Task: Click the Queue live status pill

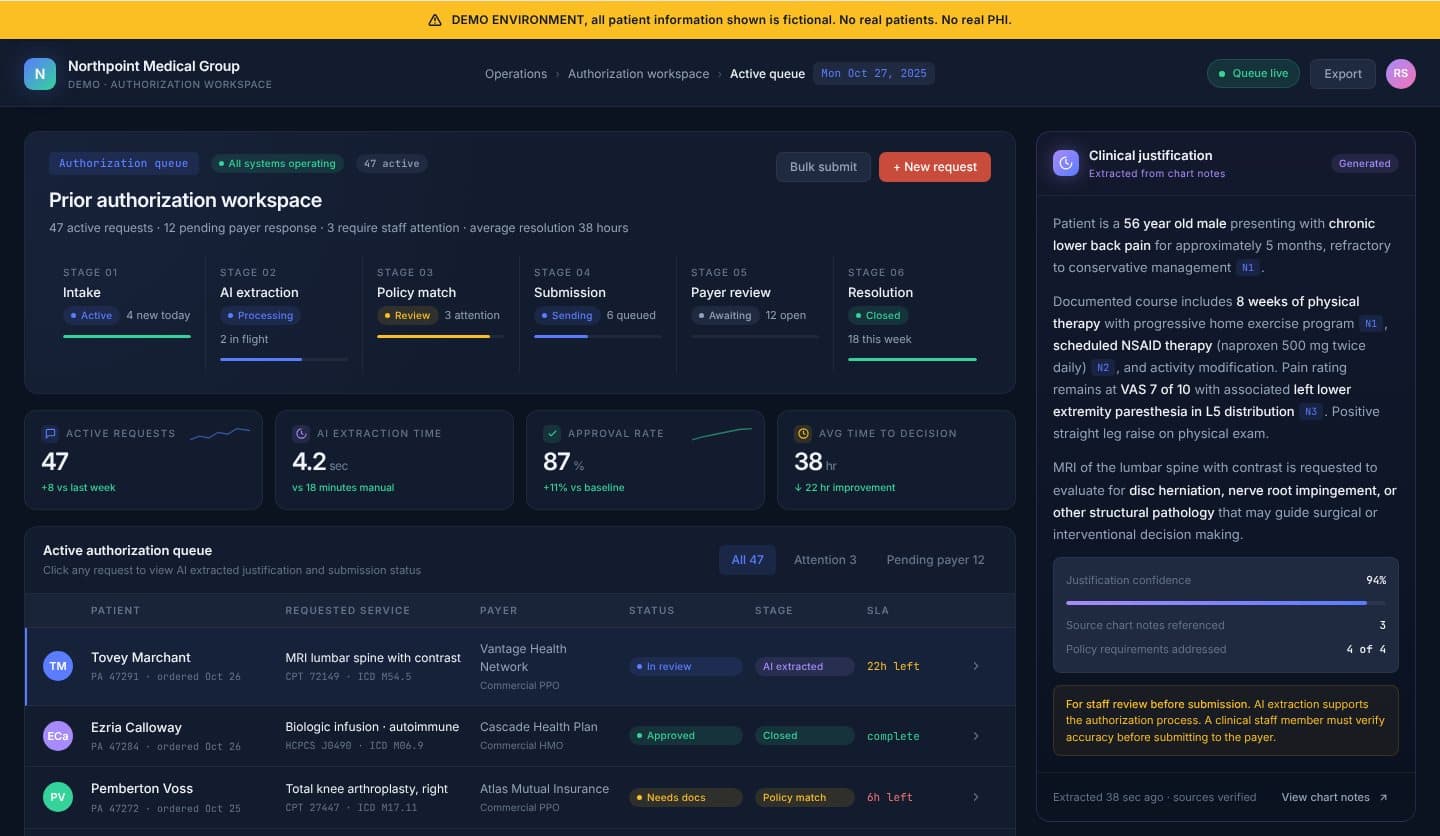Action: click(x=1253, y=74)
